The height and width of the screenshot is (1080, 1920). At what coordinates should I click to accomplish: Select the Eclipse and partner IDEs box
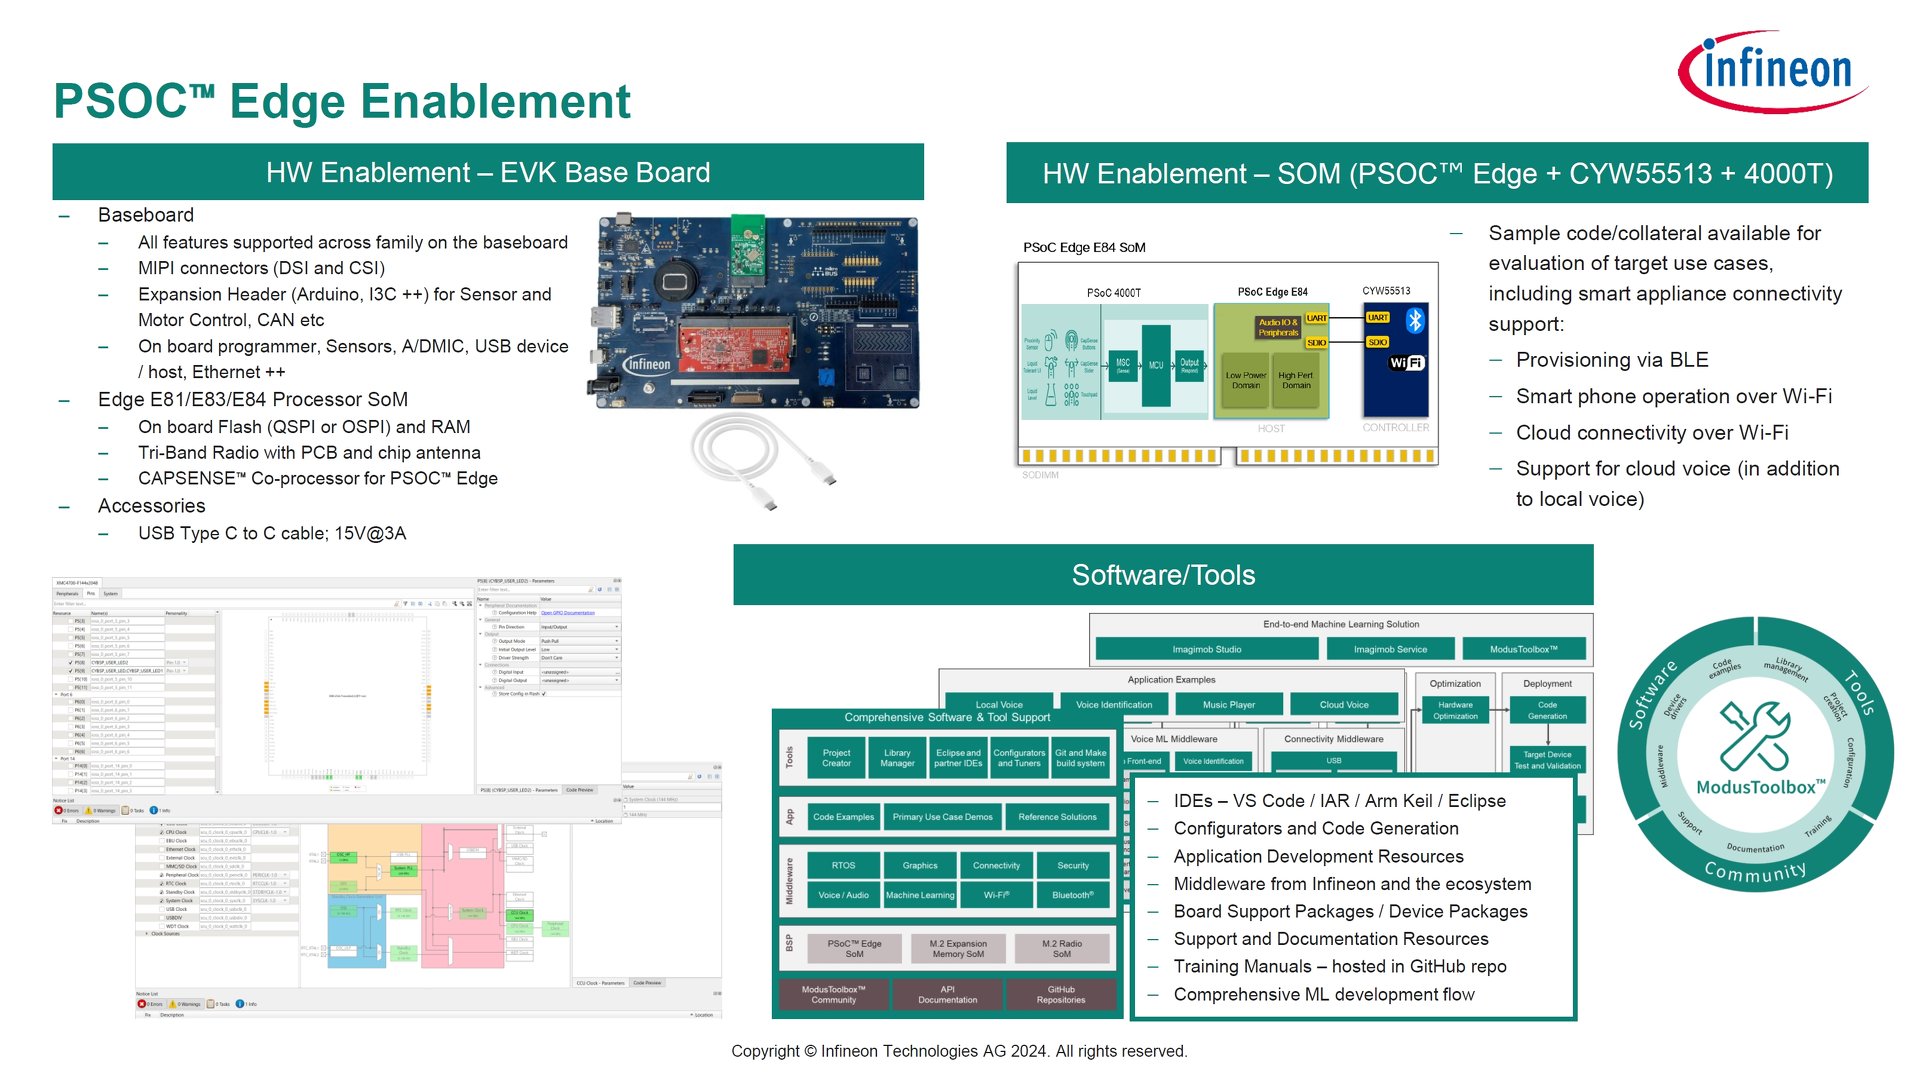click(958, 758)
